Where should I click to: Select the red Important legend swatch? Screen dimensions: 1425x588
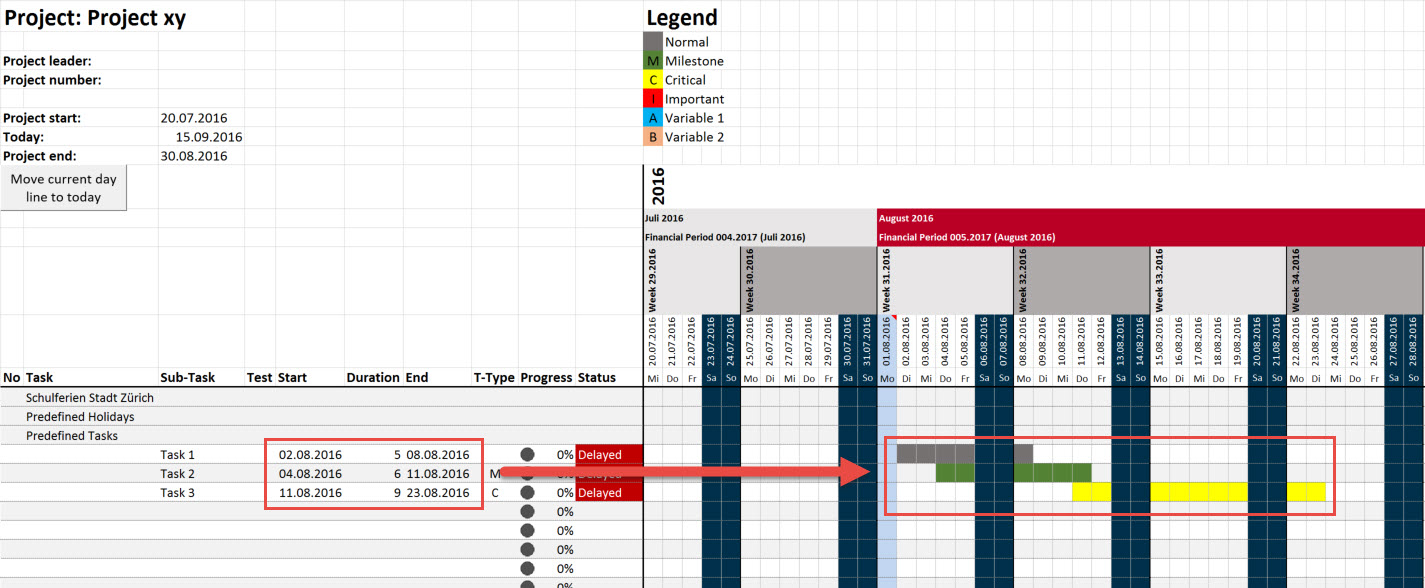tap(653, 99)
